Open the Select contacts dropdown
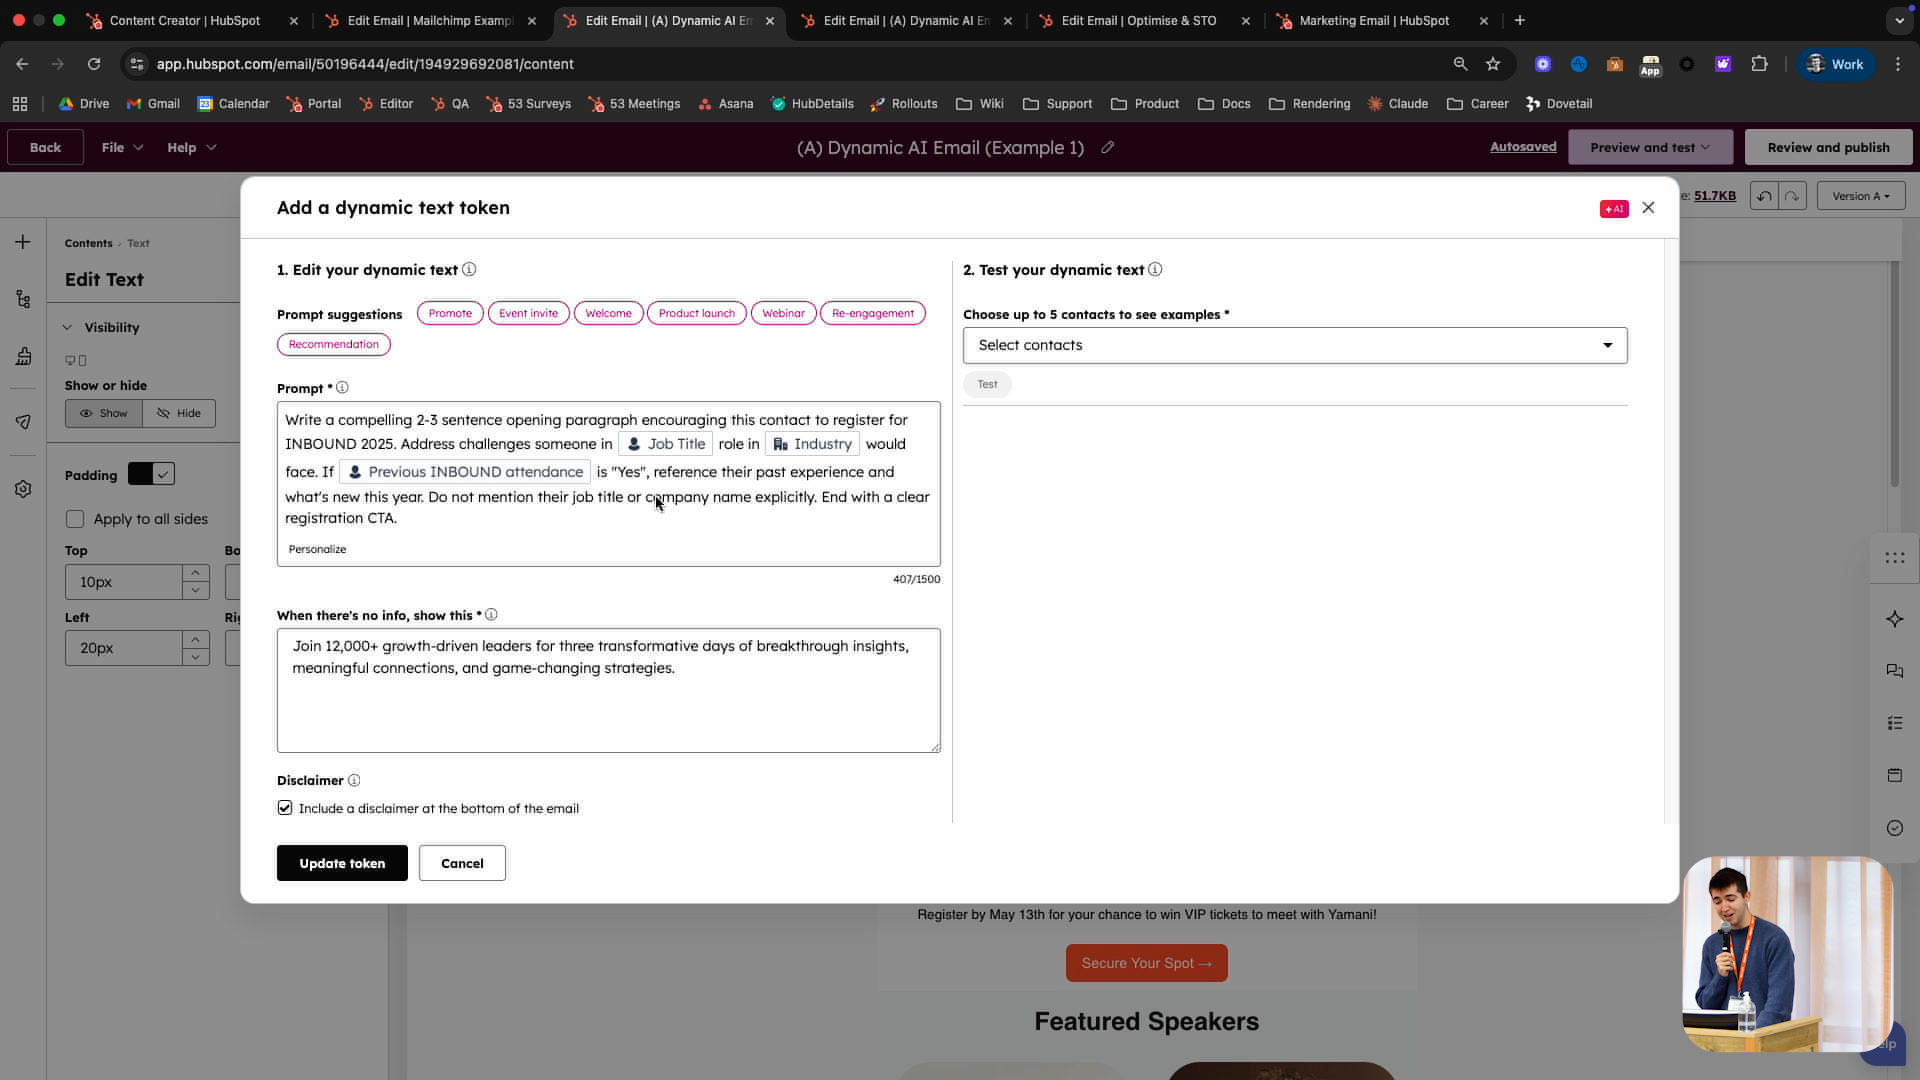 click(1294, 345)
